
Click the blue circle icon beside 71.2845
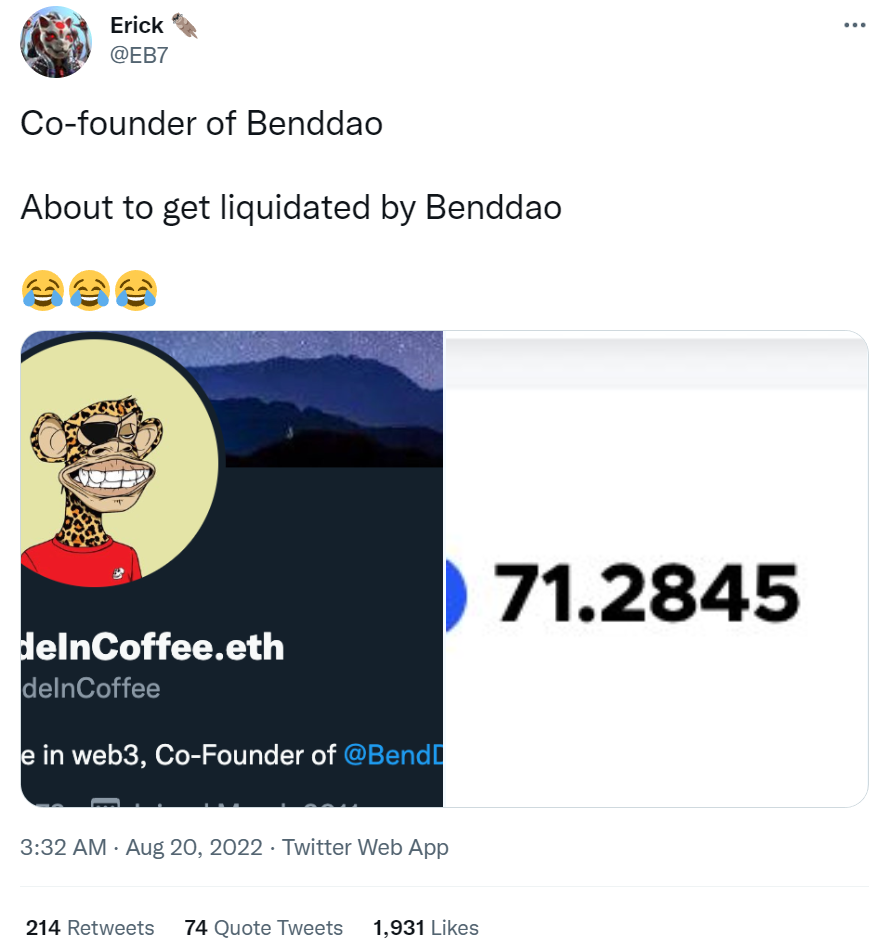pyautogui.click(x=456, y=593)
